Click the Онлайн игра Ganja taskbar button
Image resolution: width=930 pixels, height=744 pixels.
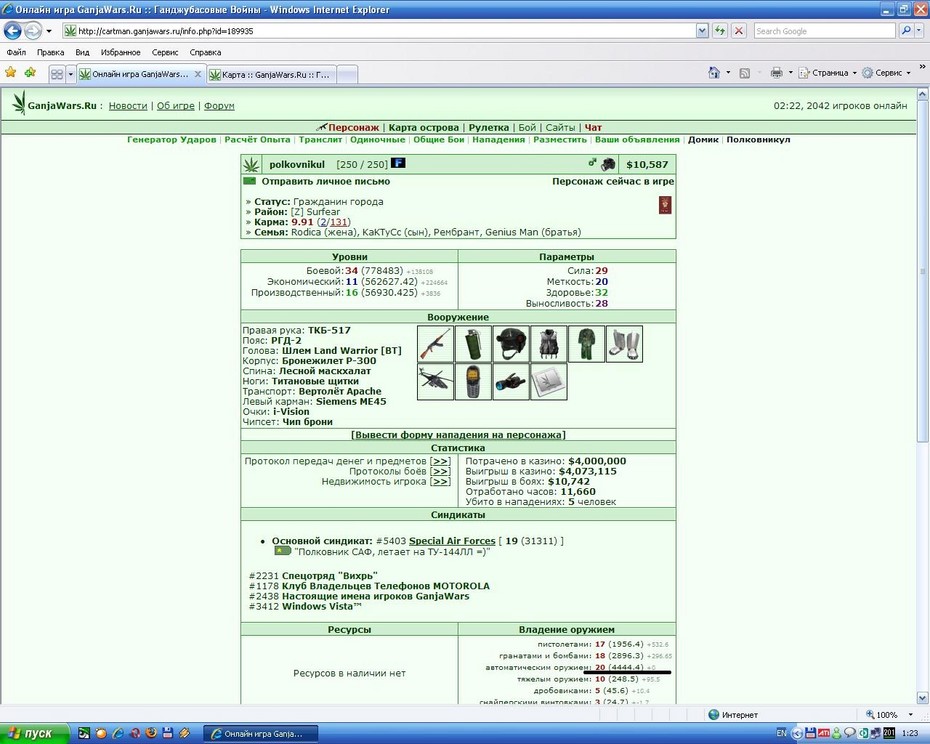pos(261,734)
